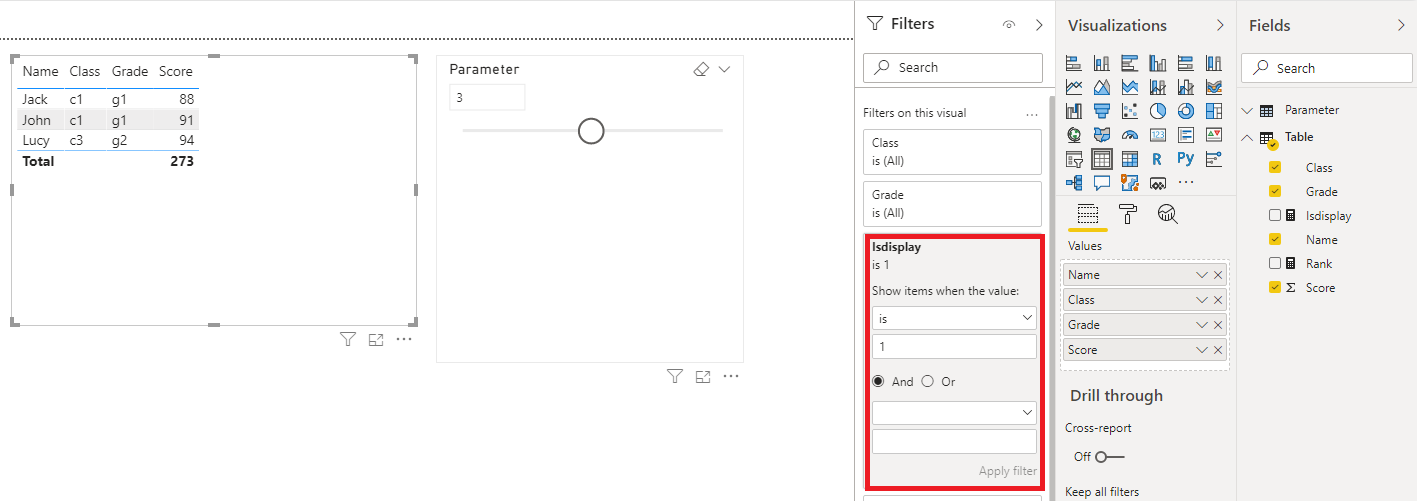This screenshot has width=1417, height=501.
Task: Click the Parameter slider handle
Action: click(x=592, y=131)
